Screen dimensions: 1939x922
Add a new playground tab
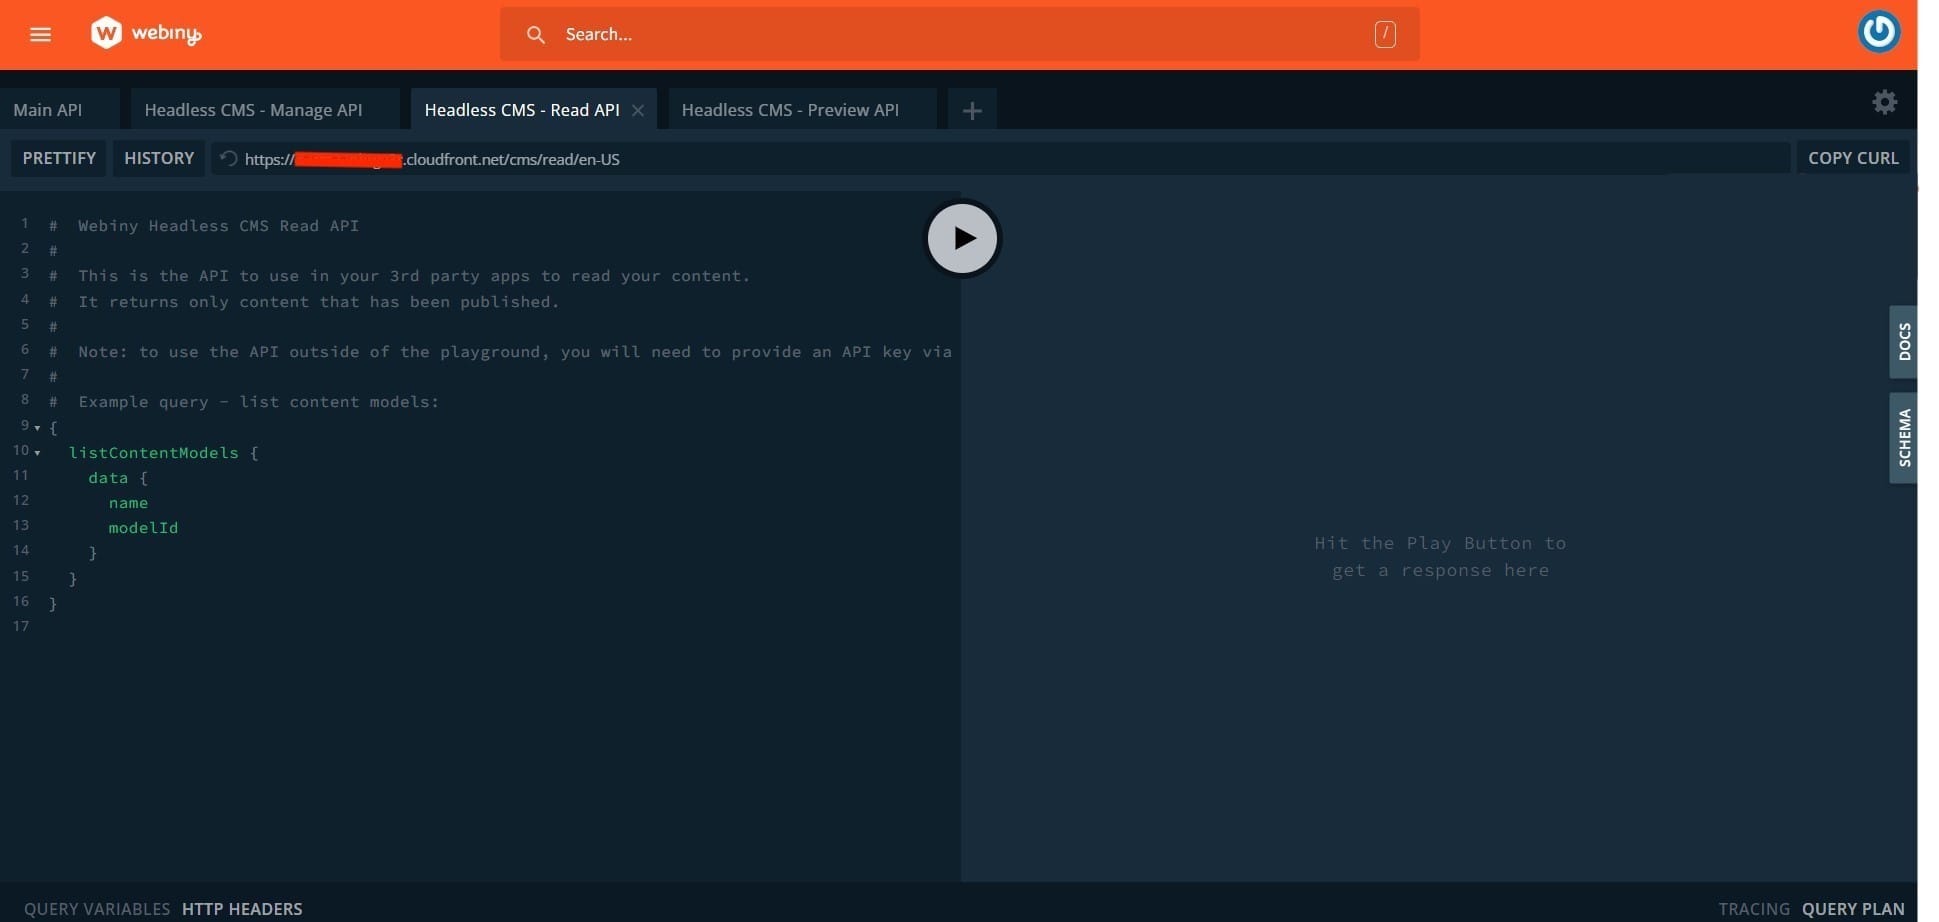point(971,111)
